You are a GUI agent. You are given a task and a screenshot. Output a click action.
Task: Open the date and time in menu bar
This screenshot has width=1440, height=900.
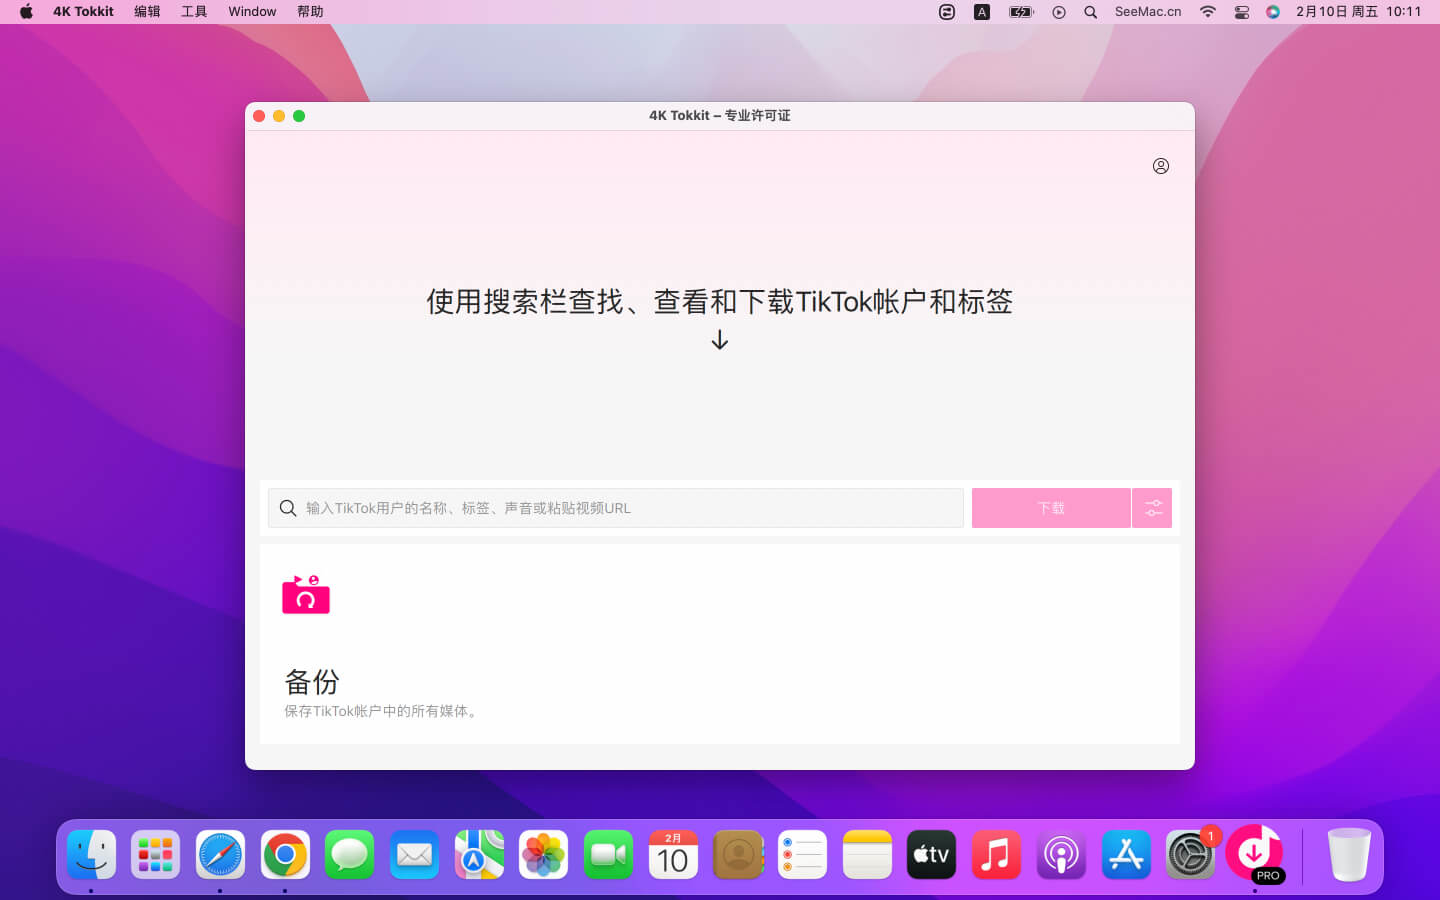[1358, 12]
